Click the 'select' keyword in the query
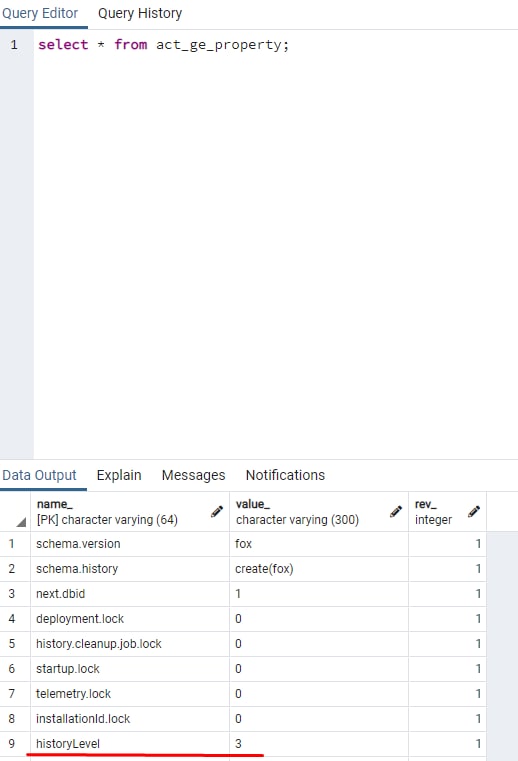Viewport: 518px width, 761px height. (63, 45)
